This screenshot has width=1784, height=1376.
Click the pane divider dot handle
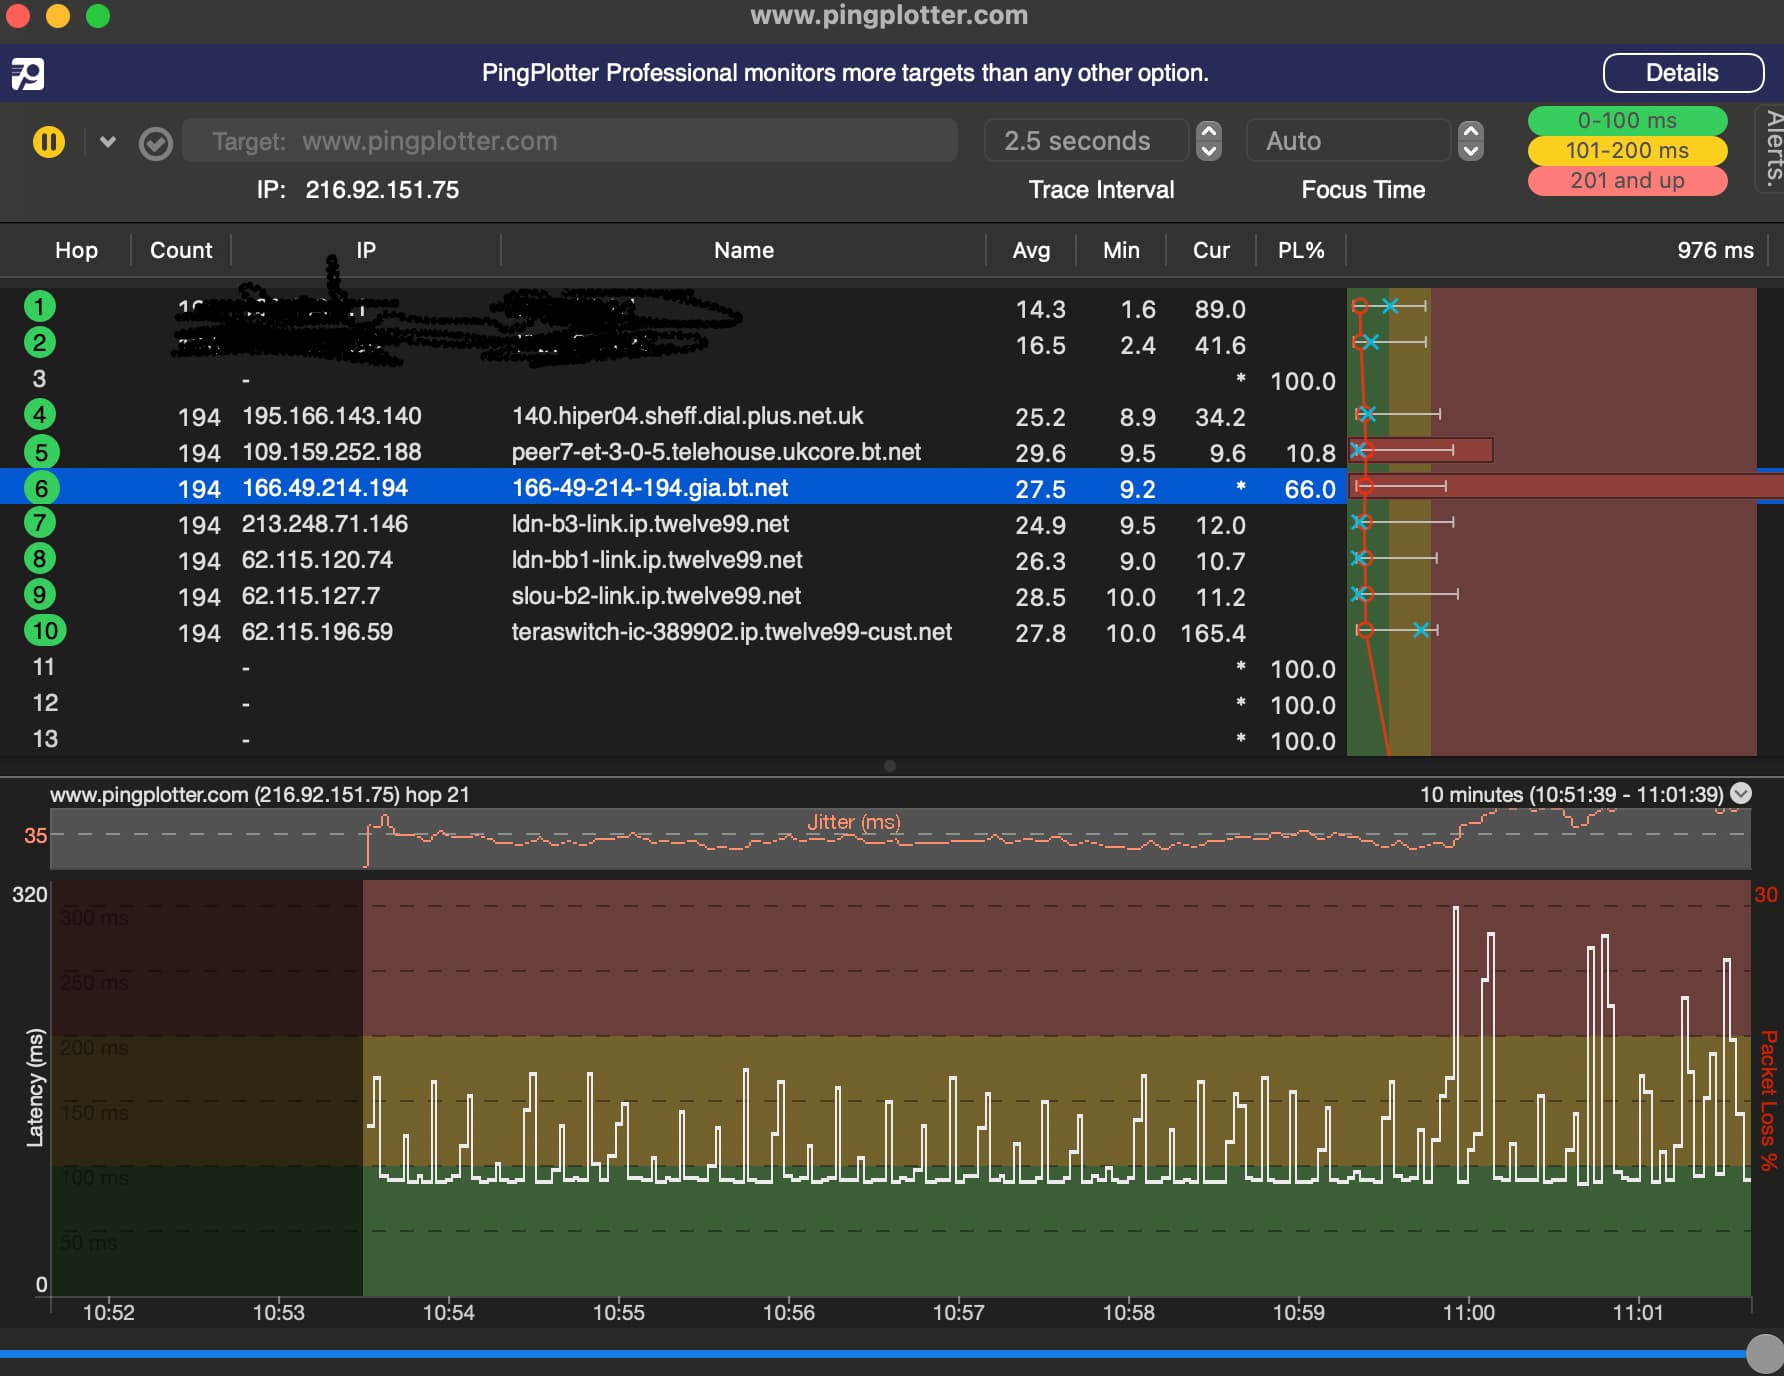click(890, 766)
